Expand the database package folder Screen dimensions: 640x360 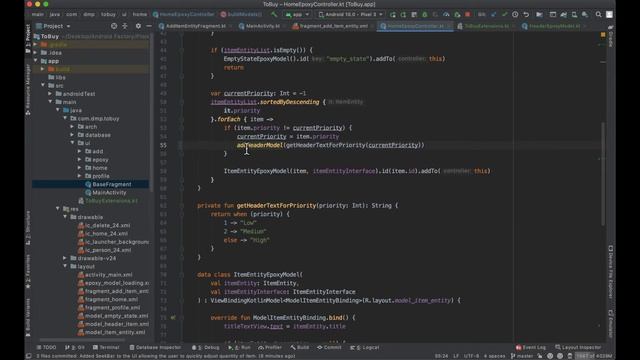[72, 135]
